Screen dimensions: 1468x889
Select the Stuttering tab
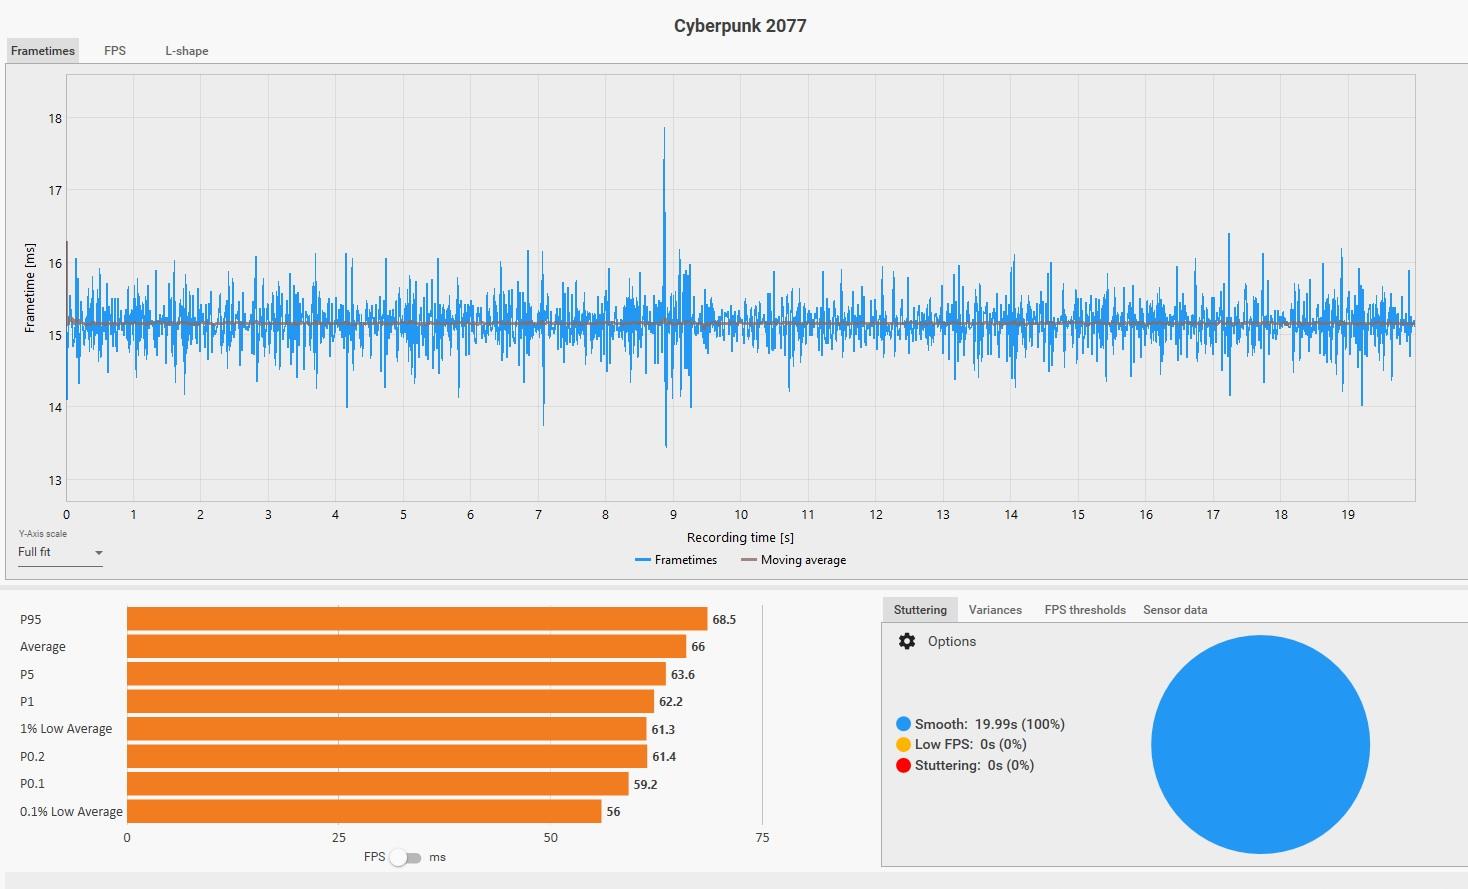click(x=920, y=610)
